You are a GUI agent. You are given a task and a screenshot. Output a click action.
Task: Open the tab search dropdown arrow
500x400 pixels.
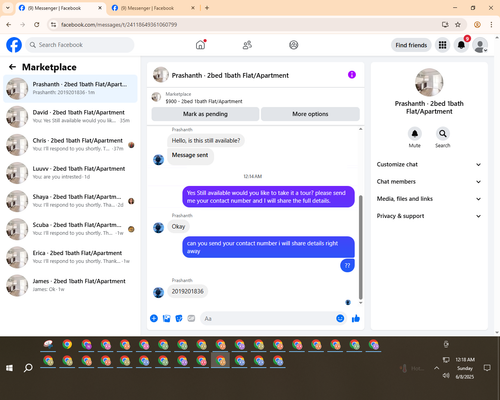[x=7, y=8]
